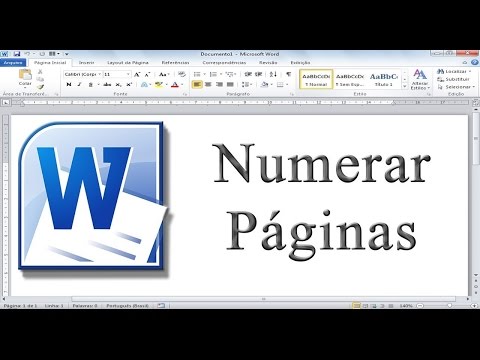The width and height of the screenshot is (480, 360).
Task: Toggle italic formatting
Action: (79, 85)
